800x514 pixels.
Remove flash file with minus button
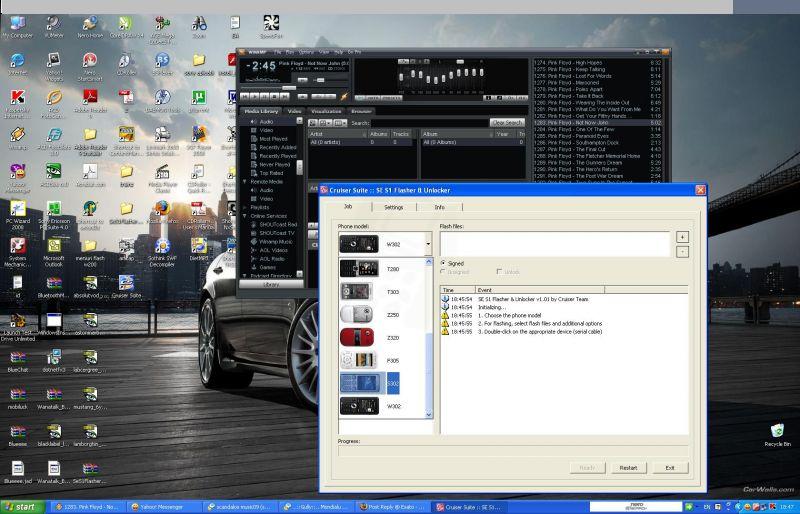click(x=682, y=252)
